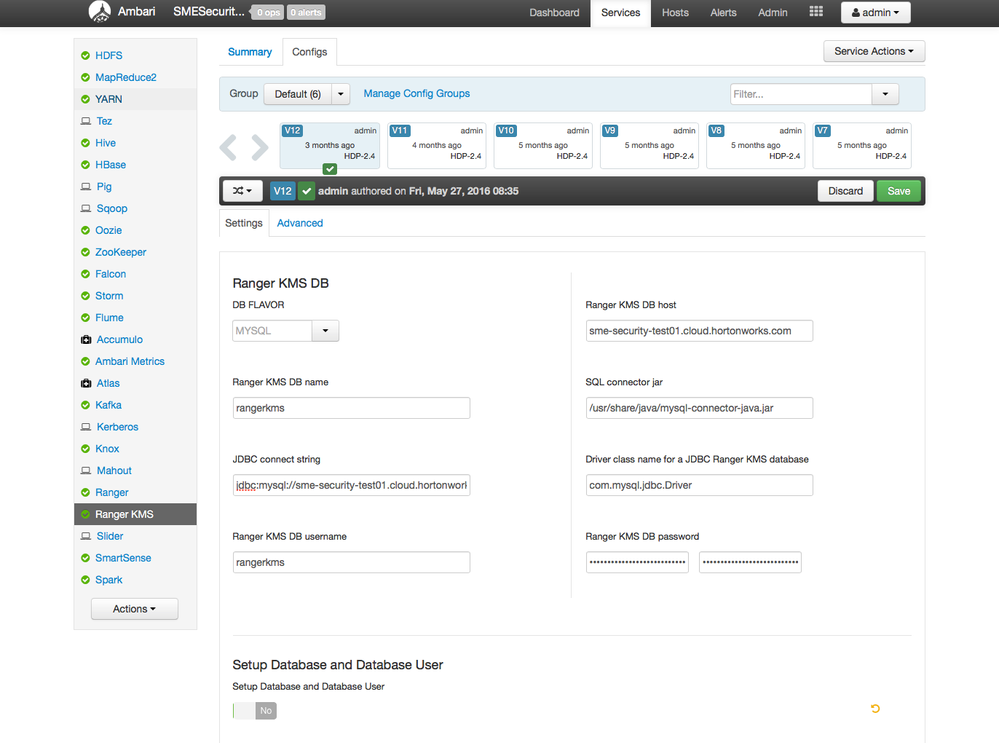Switch to the Summary tab
Screen dimensions: 999x743
click(250, 52)
